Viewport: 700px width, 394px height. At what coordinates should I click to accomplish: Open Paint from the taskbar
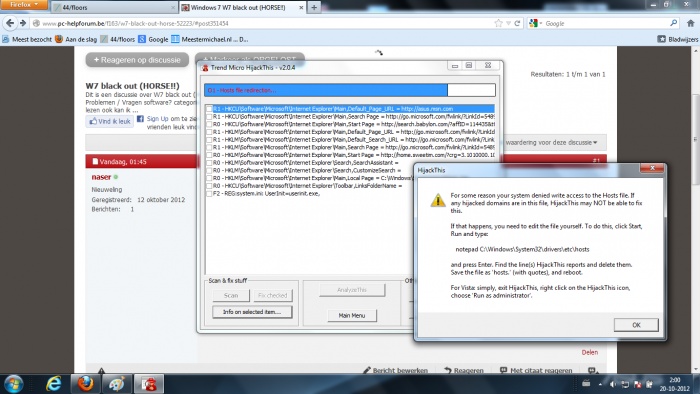(117, 384)
